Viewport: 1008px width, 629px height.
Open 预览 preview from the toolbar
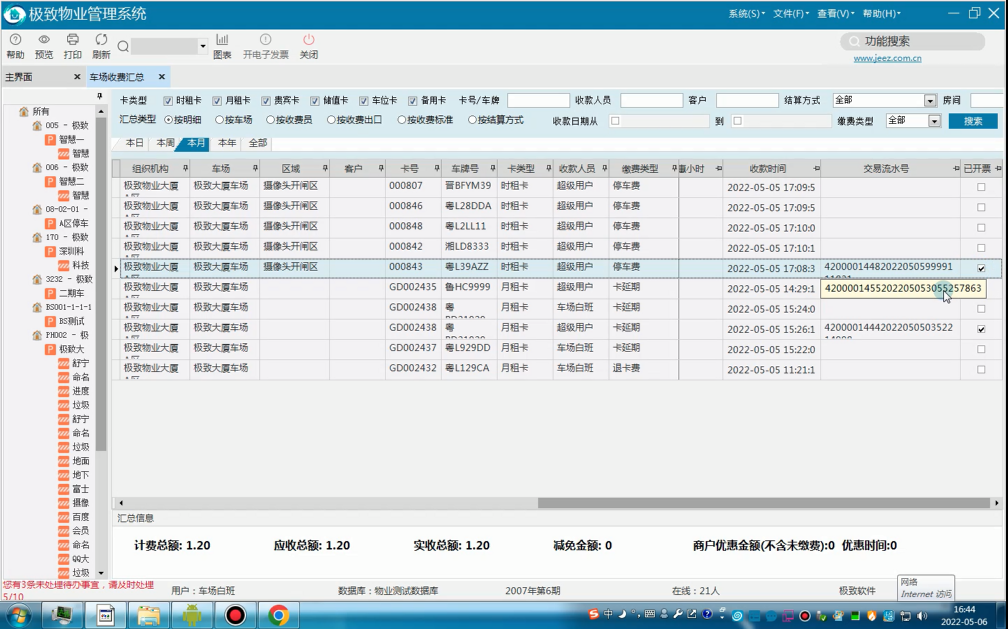(44, 40)
